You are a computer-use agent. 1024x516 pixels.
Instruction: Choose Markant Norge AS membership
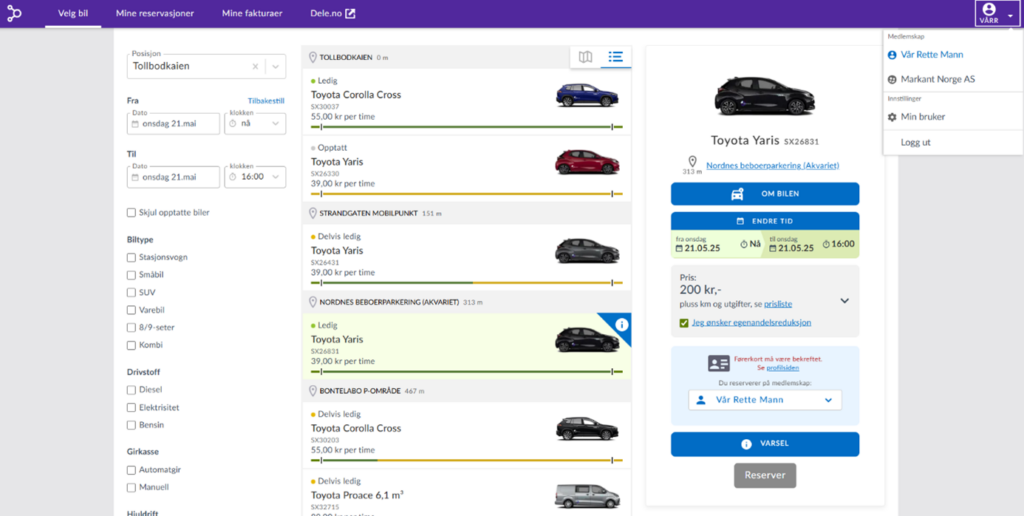point(937,79)
